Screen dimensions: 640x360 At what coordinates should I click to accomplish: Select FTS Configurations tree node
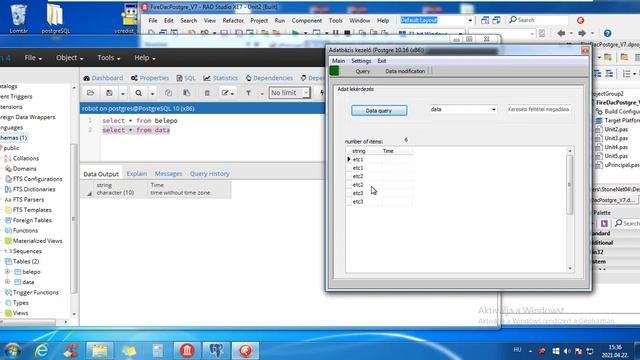tap(37, 179)
